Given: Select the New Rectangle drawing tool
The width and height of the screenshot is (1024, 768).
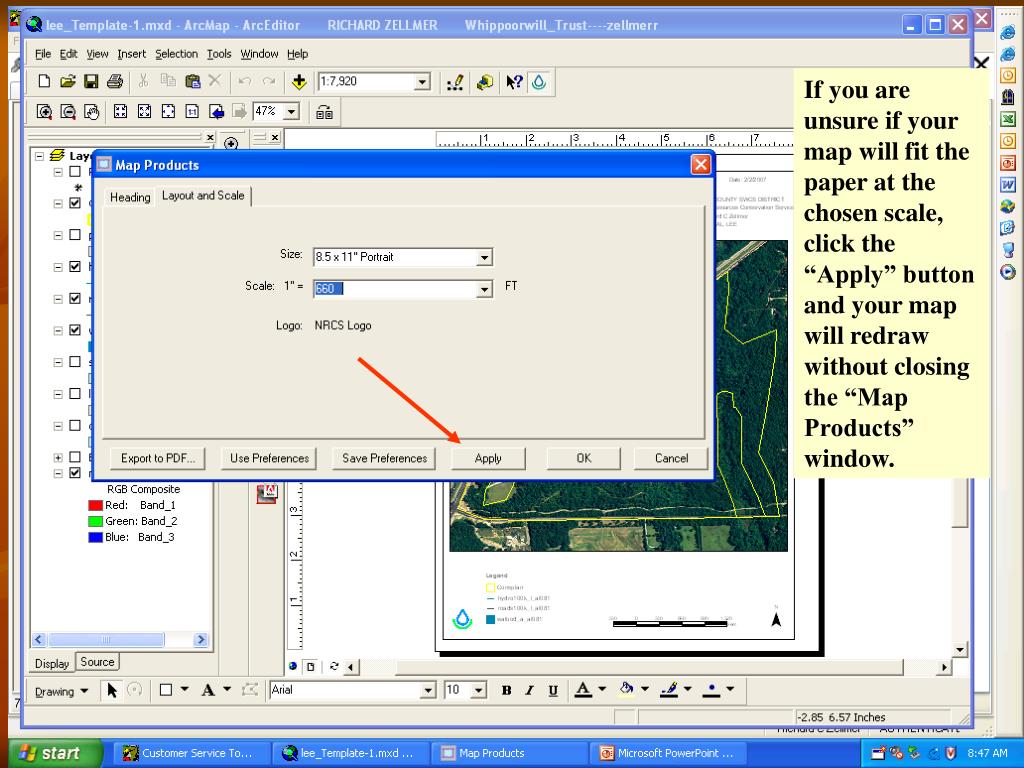Looking at the screenshot, I should coord(166,690).
